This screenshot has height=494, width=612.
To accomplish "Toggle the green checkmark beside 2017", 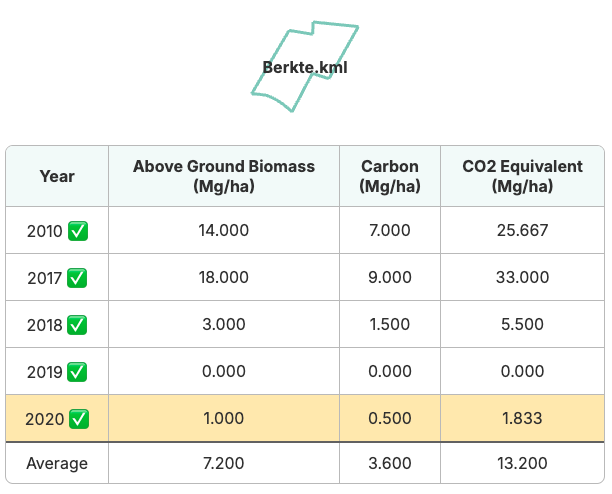I will tap(77, 278).
